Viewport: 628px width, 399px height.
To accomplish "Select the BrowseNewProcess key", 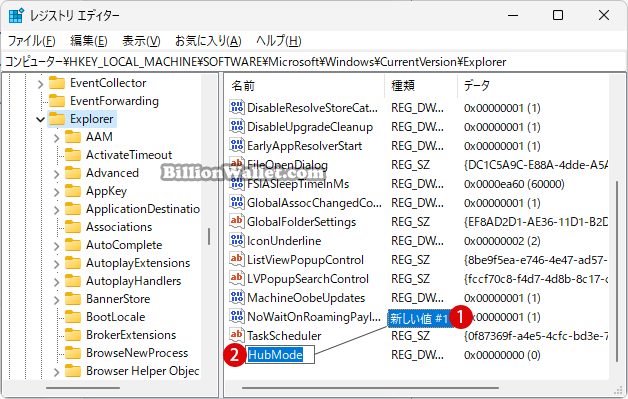I will pyautogui.click(x=137, y=353).
